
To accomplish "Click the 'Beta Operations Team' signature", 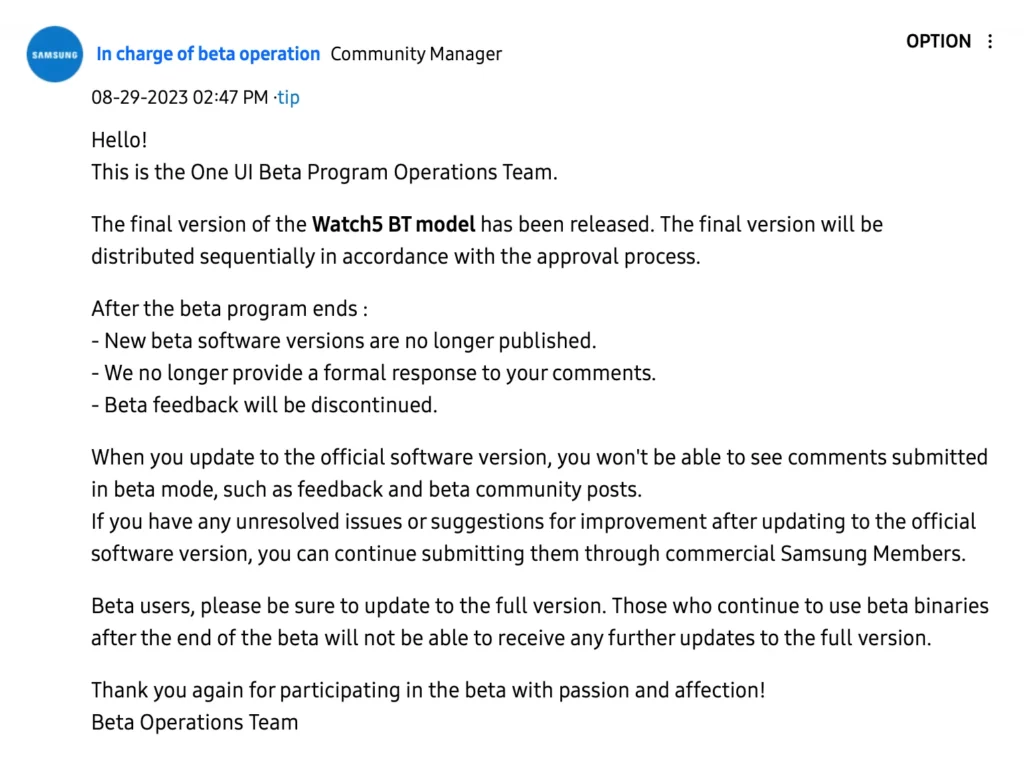I will [194, 722].
